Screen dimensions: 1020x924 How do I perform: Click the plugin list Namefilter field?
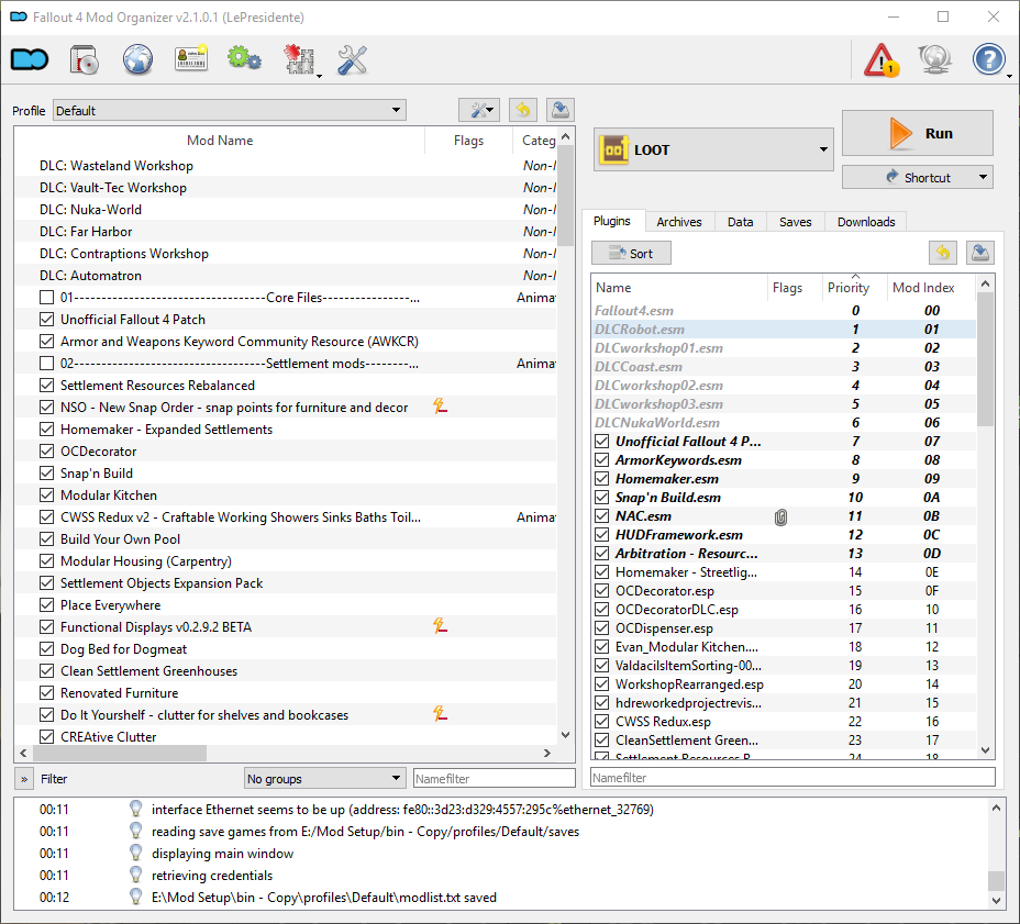point(792,778)
